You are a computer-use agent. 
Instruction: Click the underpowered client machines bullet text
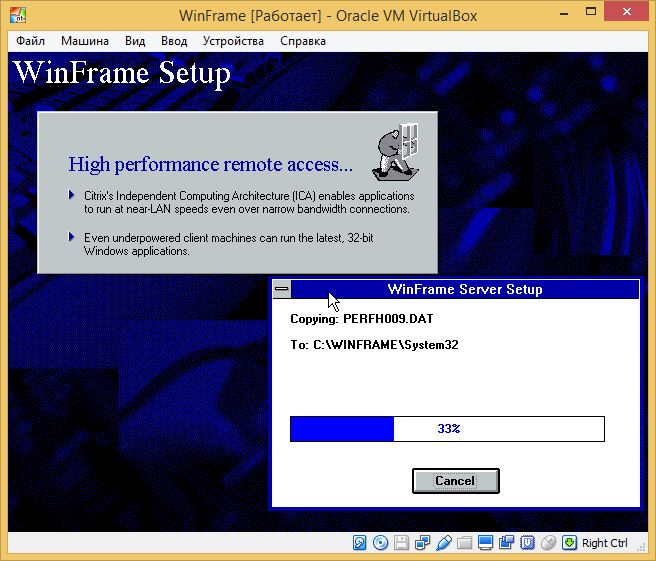[x=228, y=244]
